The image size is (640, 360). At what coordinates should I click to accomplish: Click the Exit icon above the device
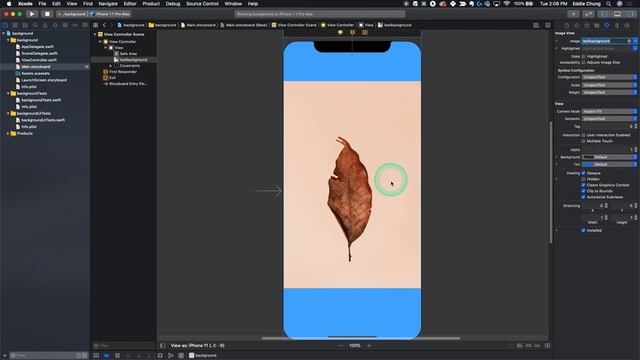365,32
